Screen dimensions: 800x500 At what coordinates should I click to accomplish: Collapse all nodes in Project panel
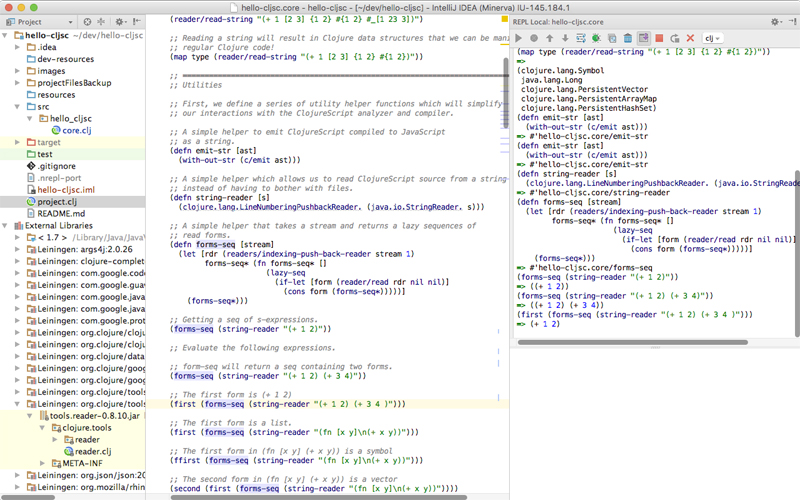coord(101,22)
